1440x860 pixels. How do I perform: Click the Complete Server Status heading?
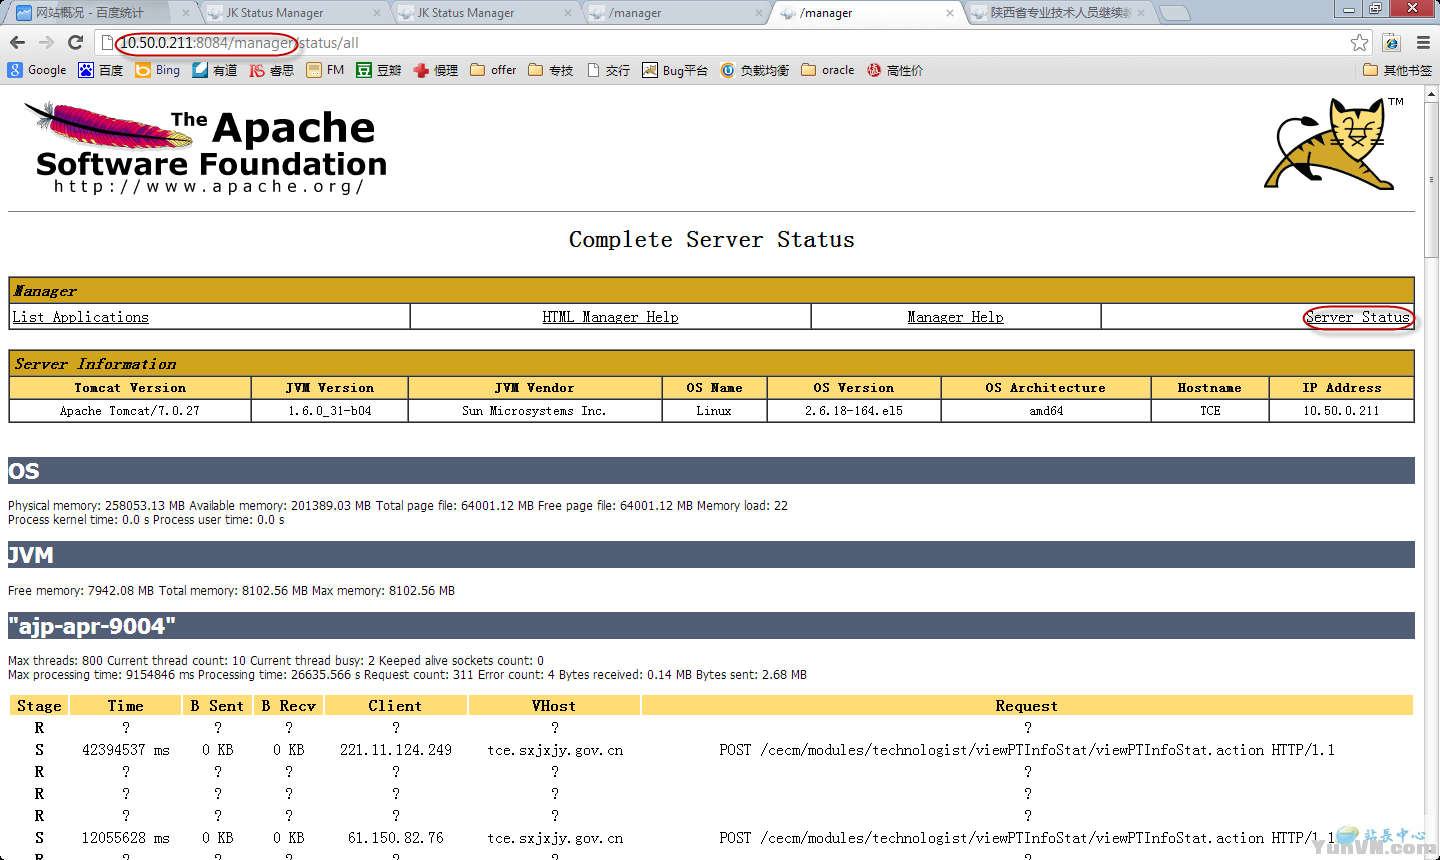712,240
